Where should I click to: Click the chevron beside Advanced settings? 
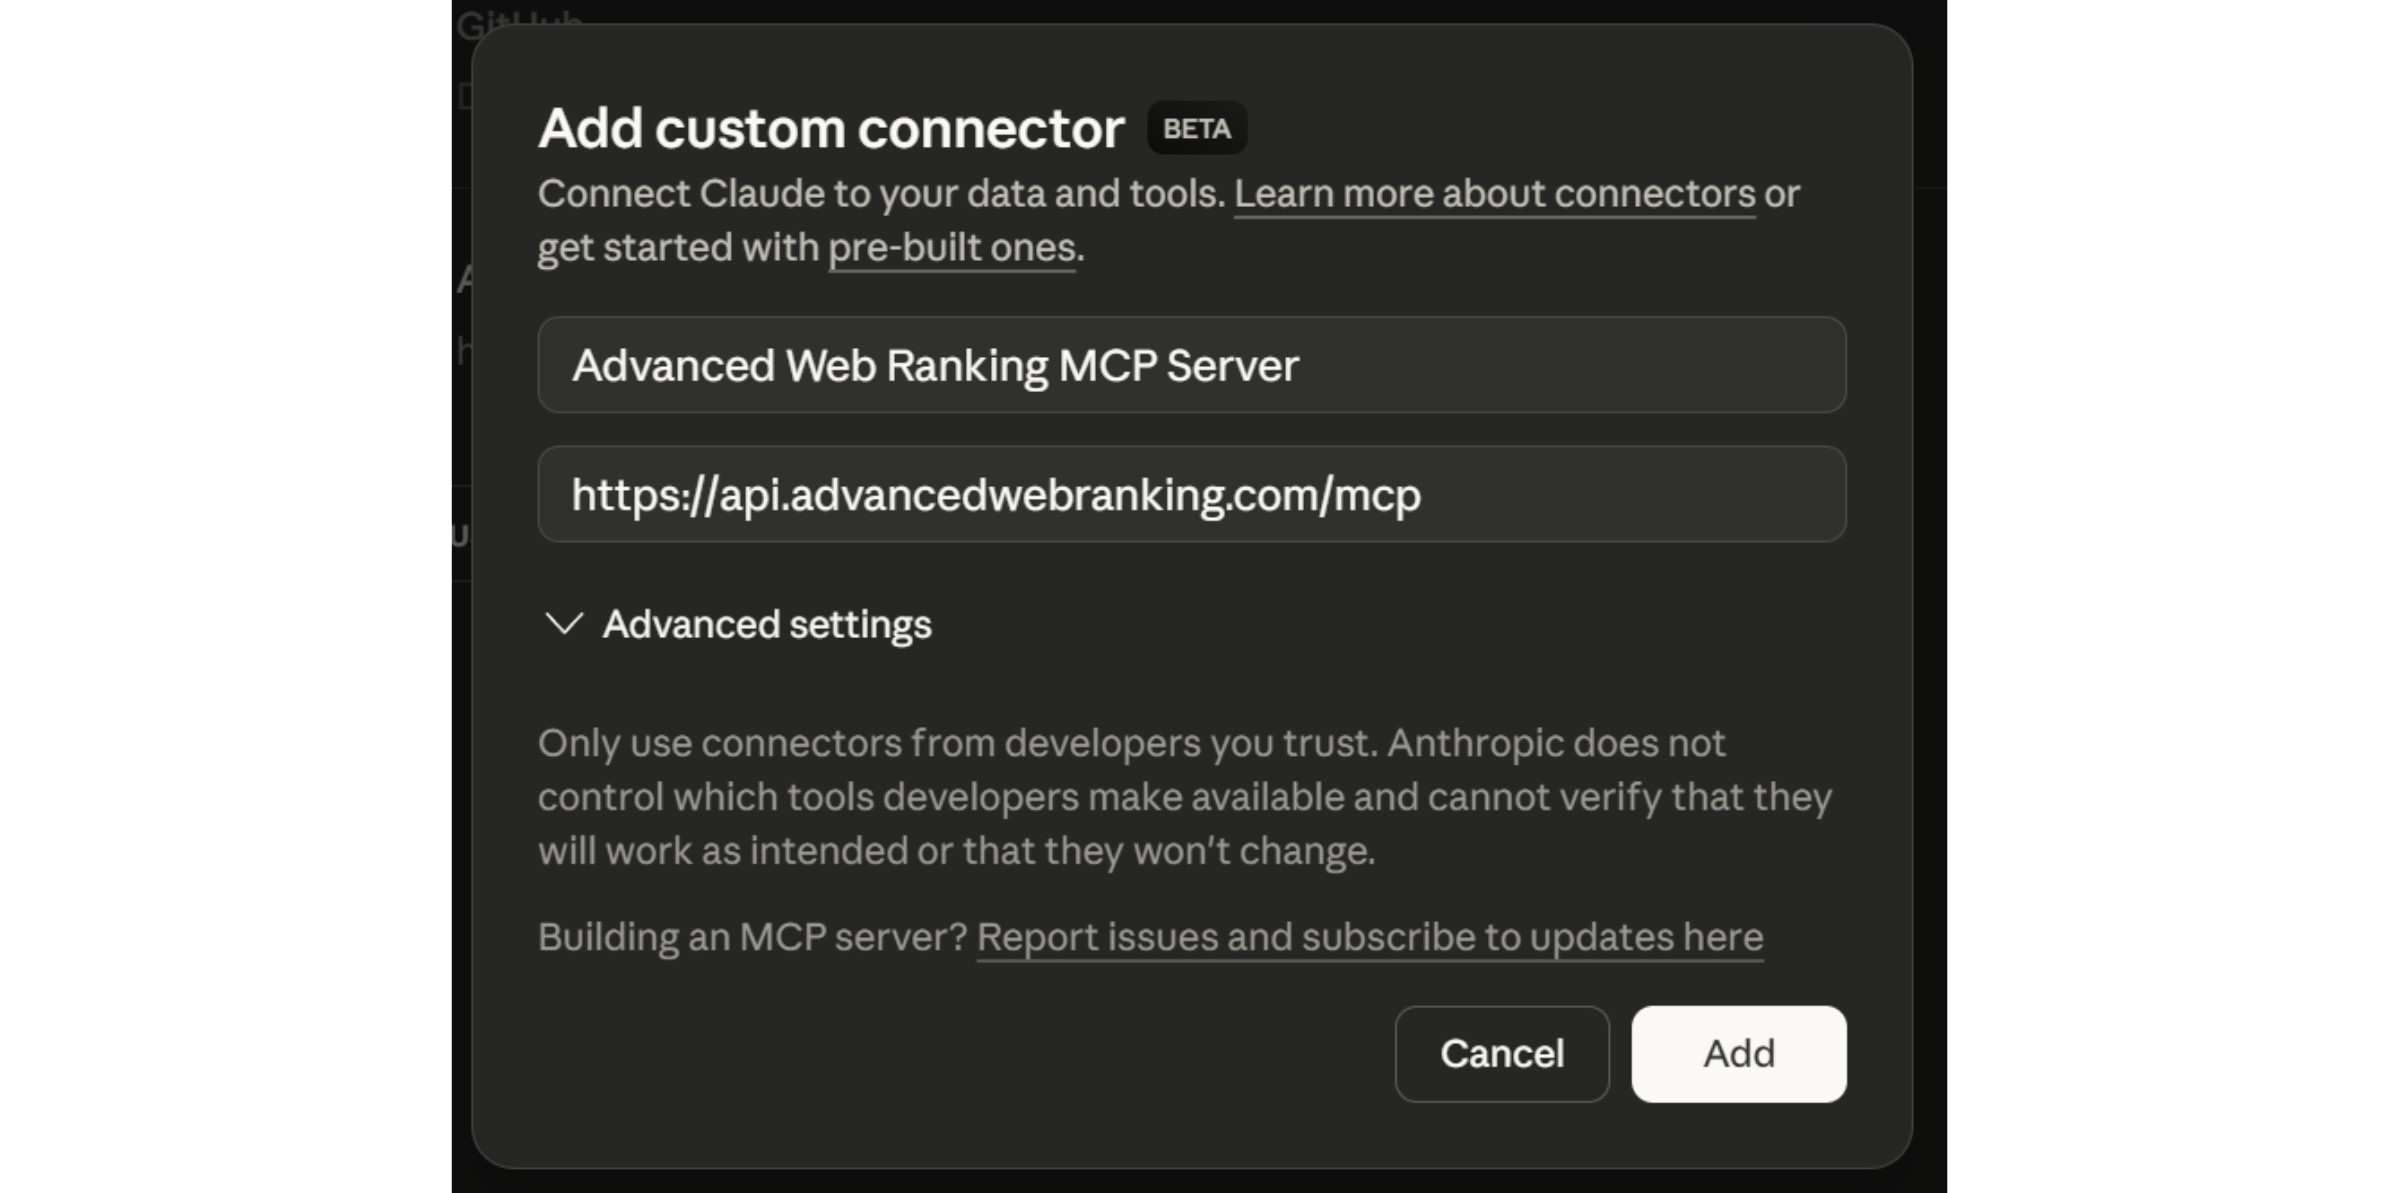pos(564,624)
